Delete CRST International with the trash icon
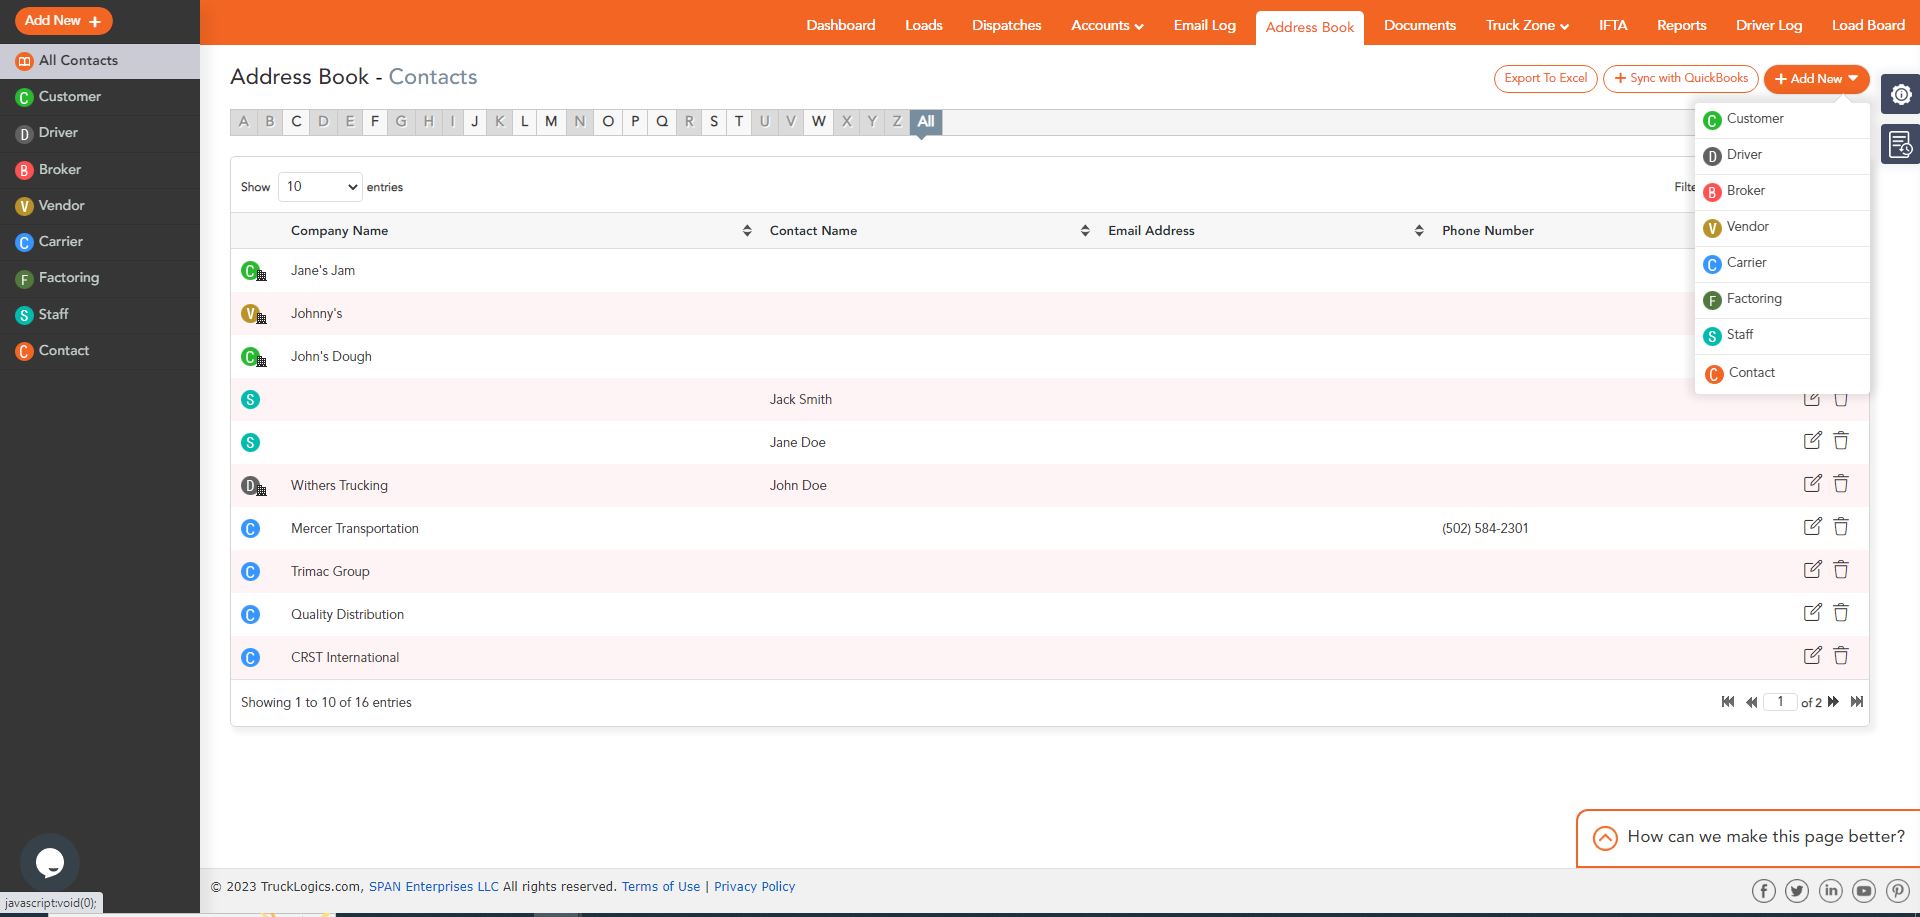Screen dimensions: 1920x917 (1840, 655)
